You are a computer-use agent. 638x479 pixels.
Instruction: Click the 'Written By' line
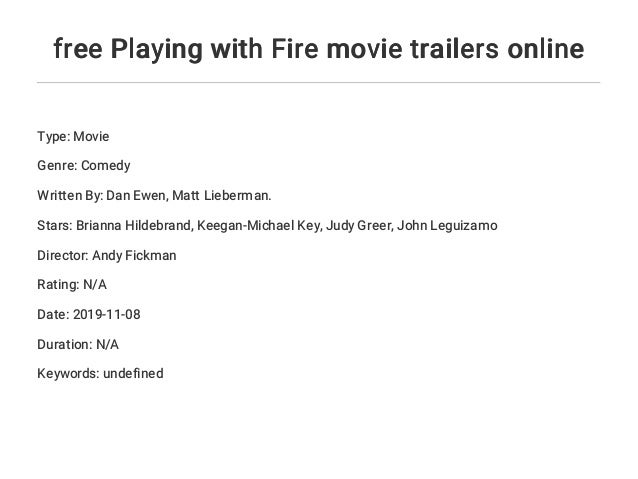pyautogui.click(x=154, y=196)
